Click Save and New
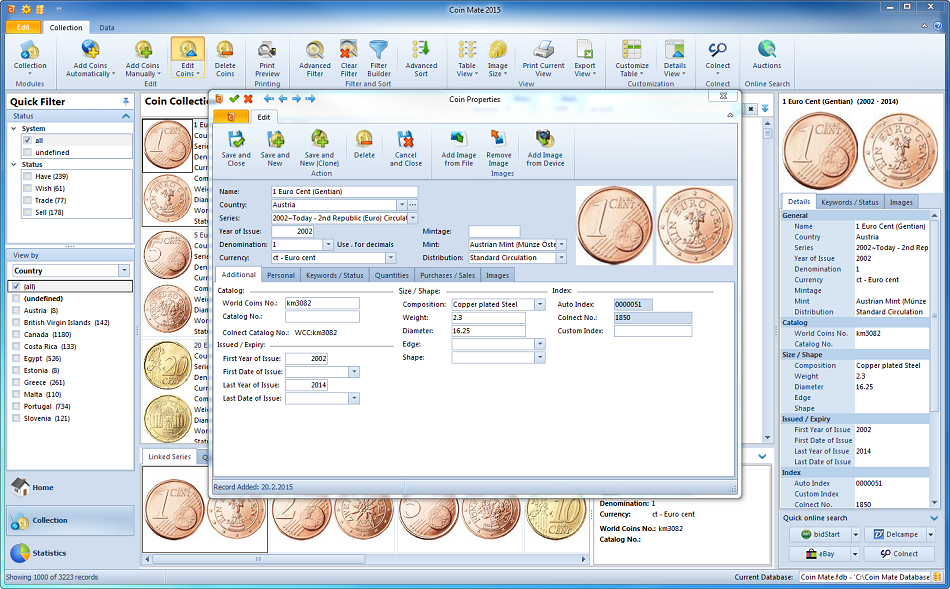The image size is (950, 589). click(275, 148)
